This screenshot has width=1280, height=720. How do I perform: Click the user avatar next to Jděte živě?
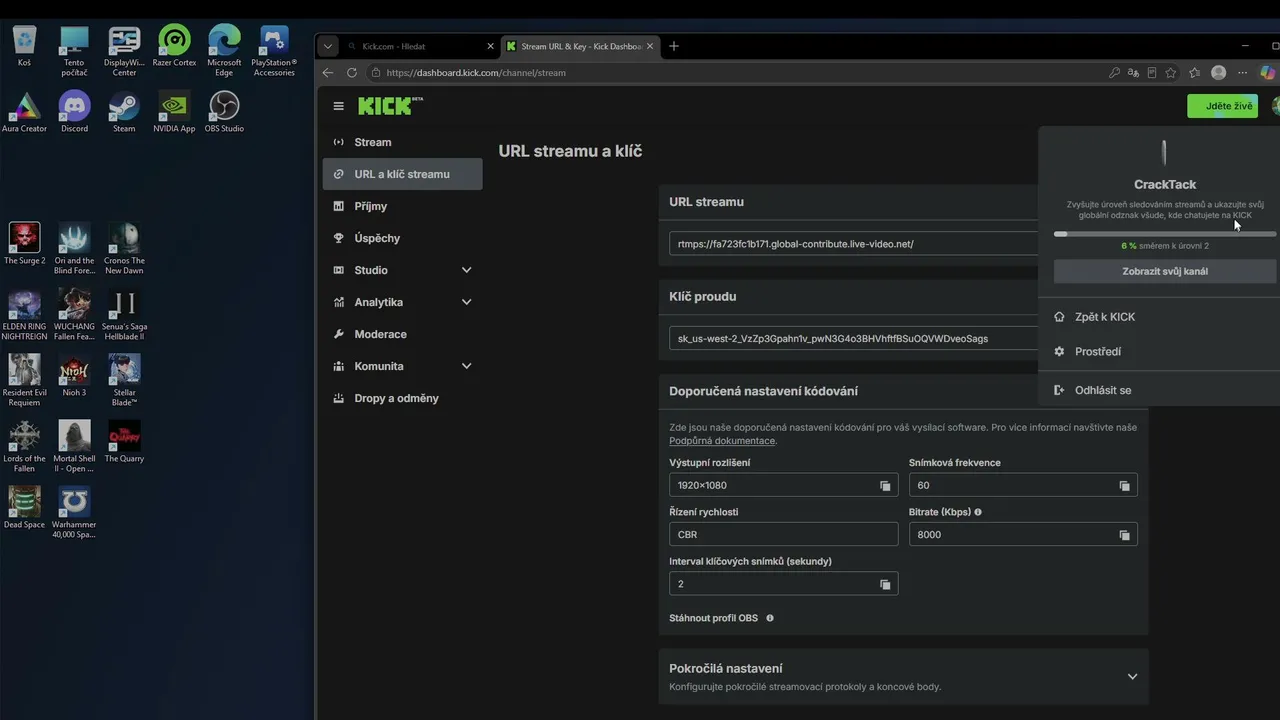point(1275,106)
